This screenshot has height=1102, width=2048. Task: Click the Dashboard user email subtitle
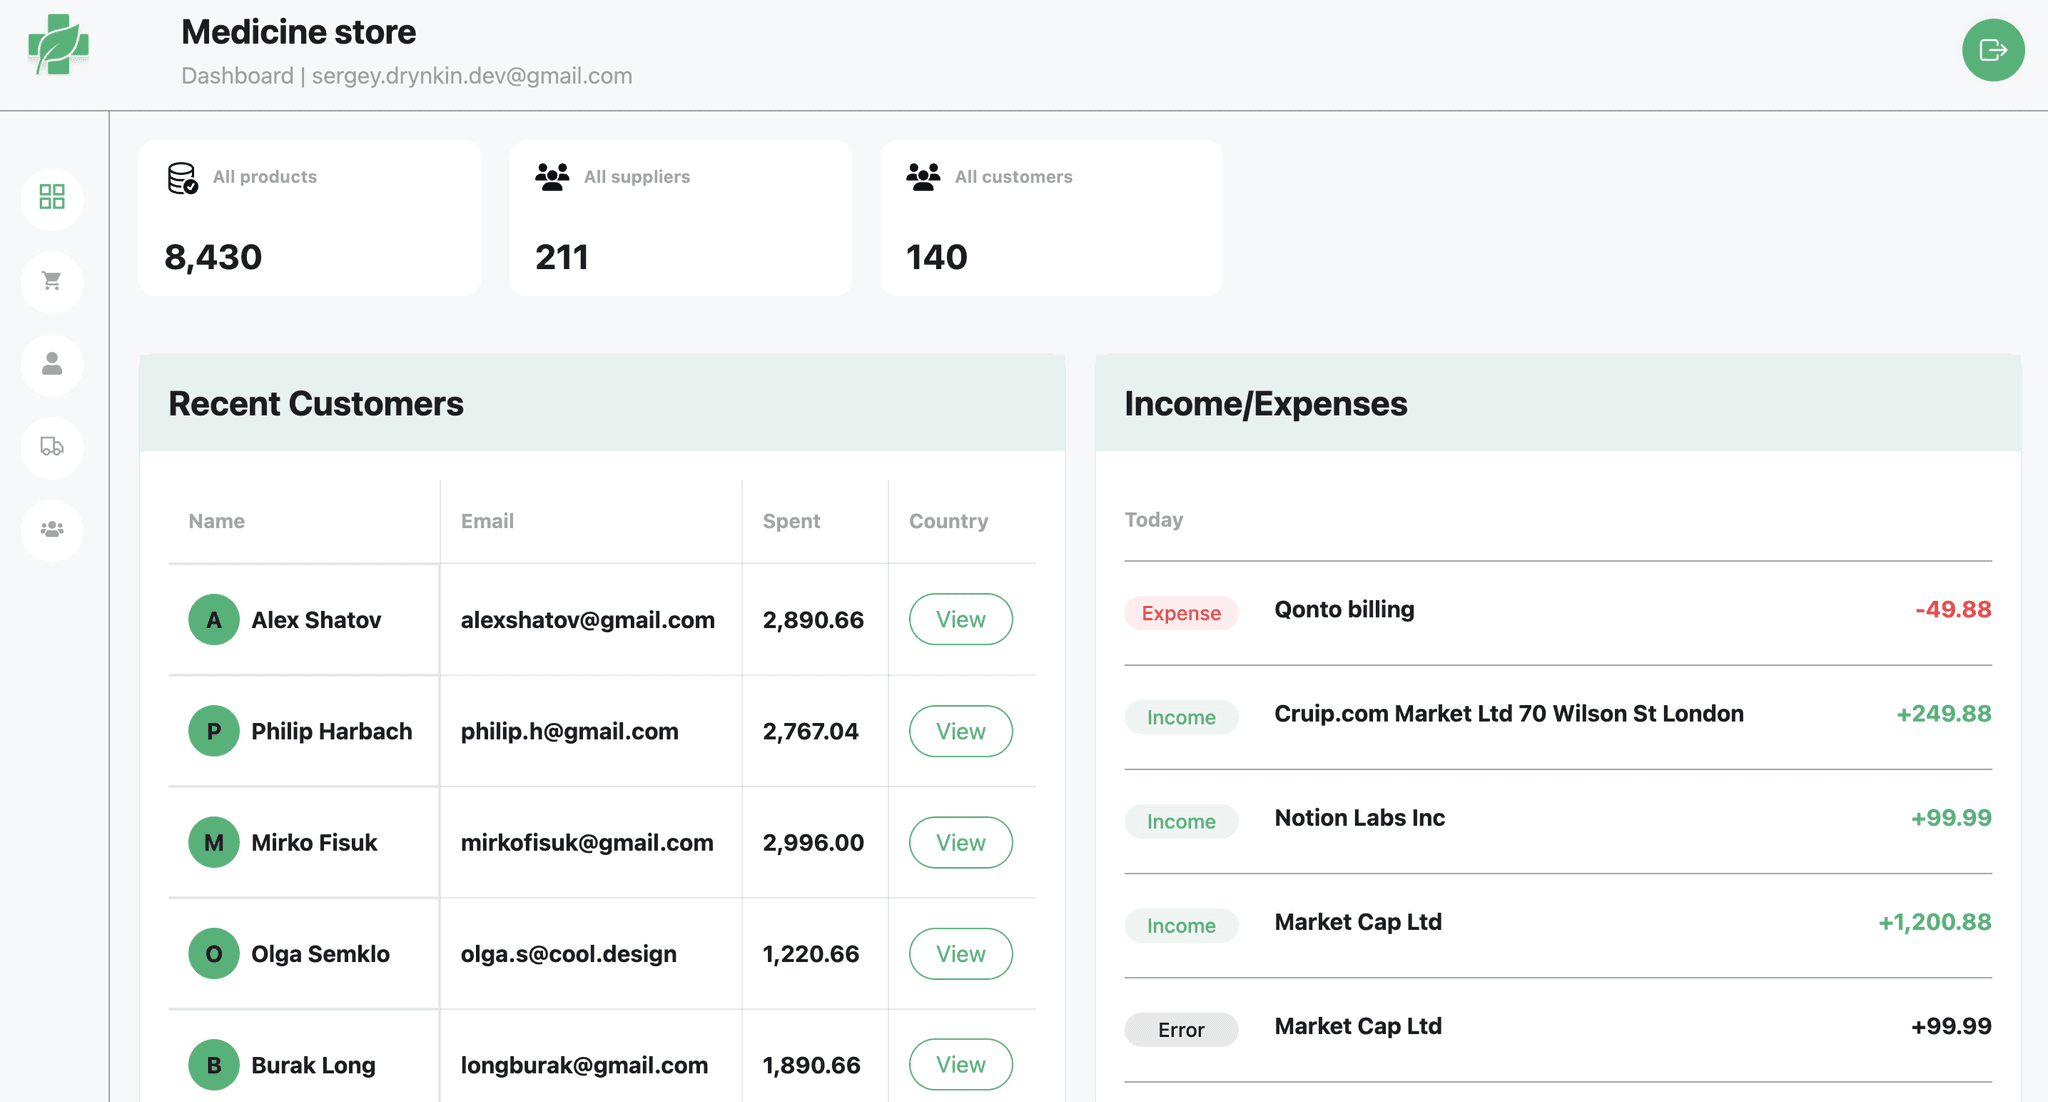[407, 76]
